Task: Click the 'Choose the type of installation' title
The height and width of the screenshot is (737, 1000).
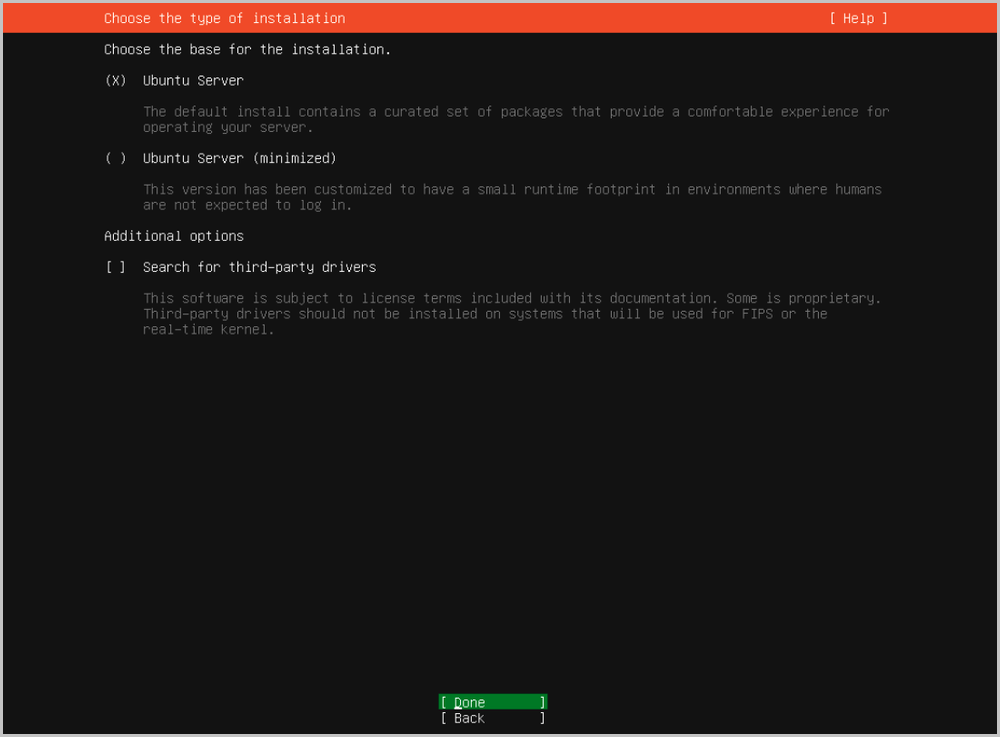Action: coord(224,18)
